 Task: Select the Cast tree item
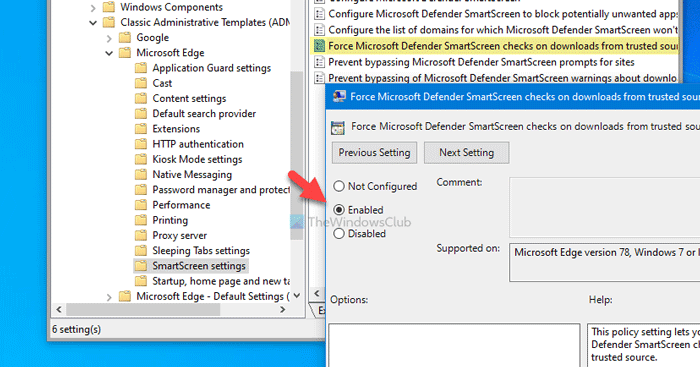[x=162, y=83]
